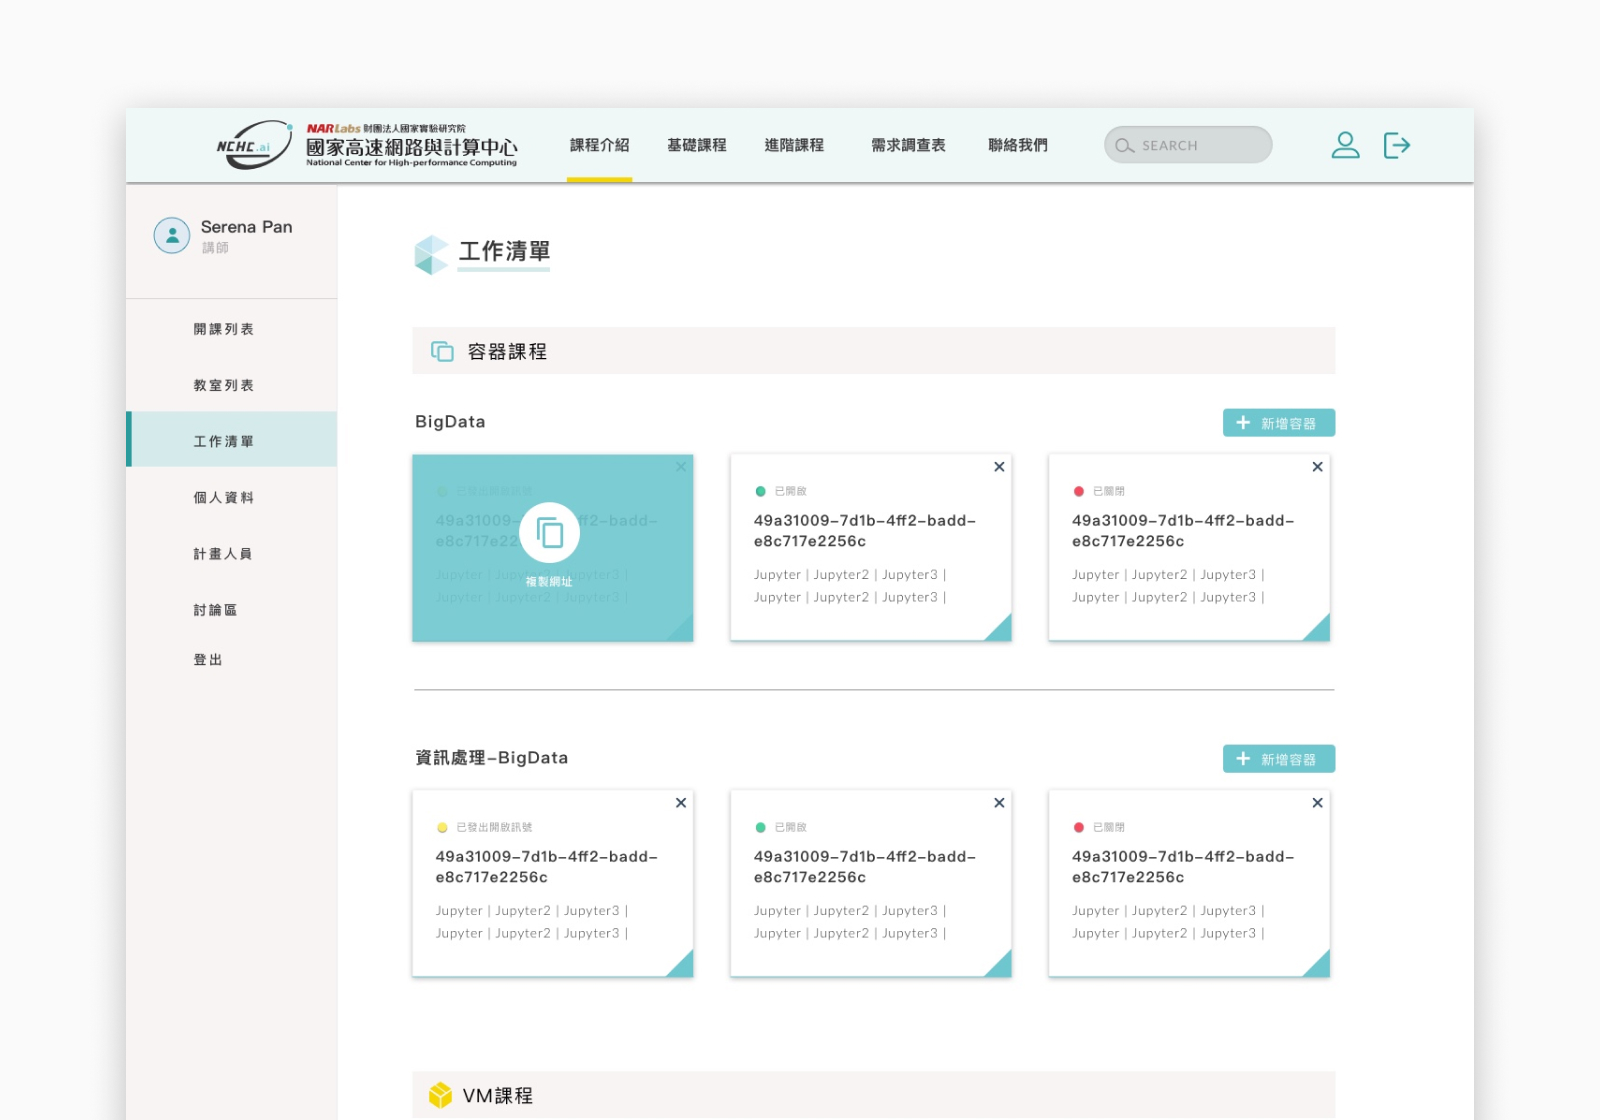Close the yellow-status 資訊處理 container card
Screen dimensions: 1600x1120
[681, 803]
